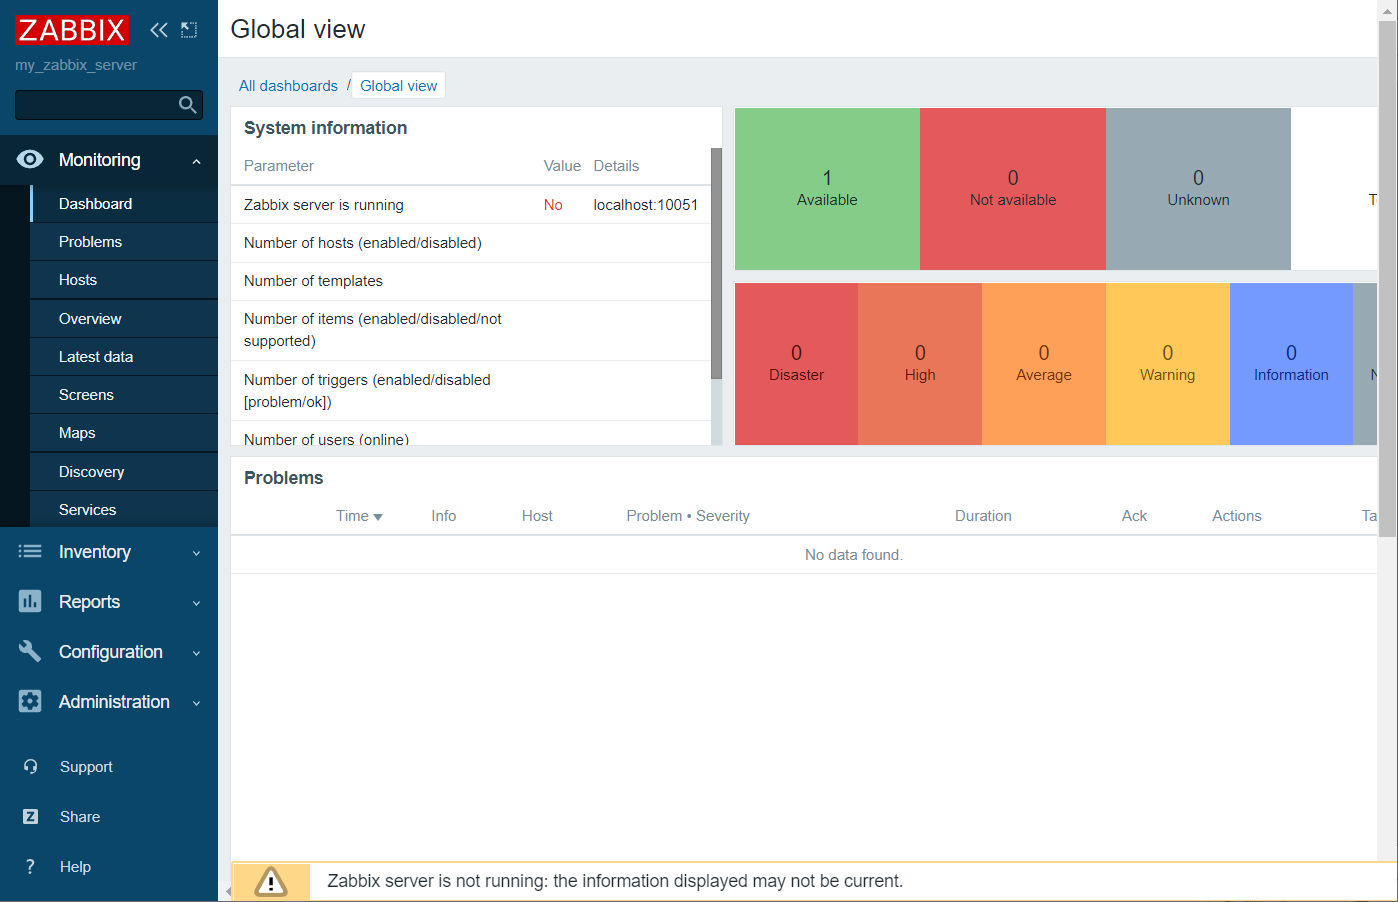Collapse the Monitoring menu chevron

(x=196, y=161)
